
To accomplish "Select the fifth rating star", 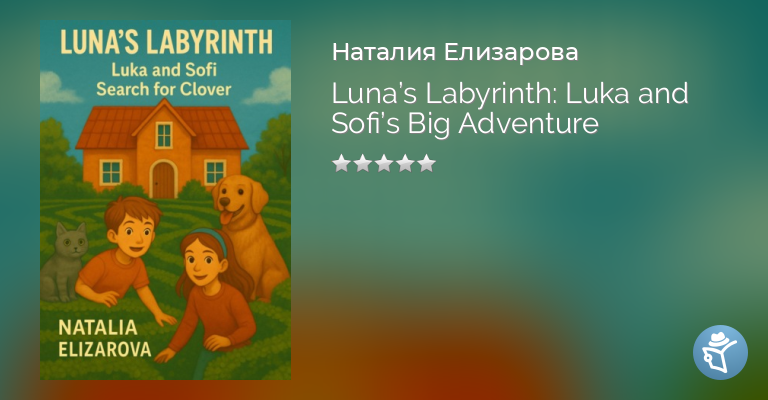I will (x=427, y=163).
